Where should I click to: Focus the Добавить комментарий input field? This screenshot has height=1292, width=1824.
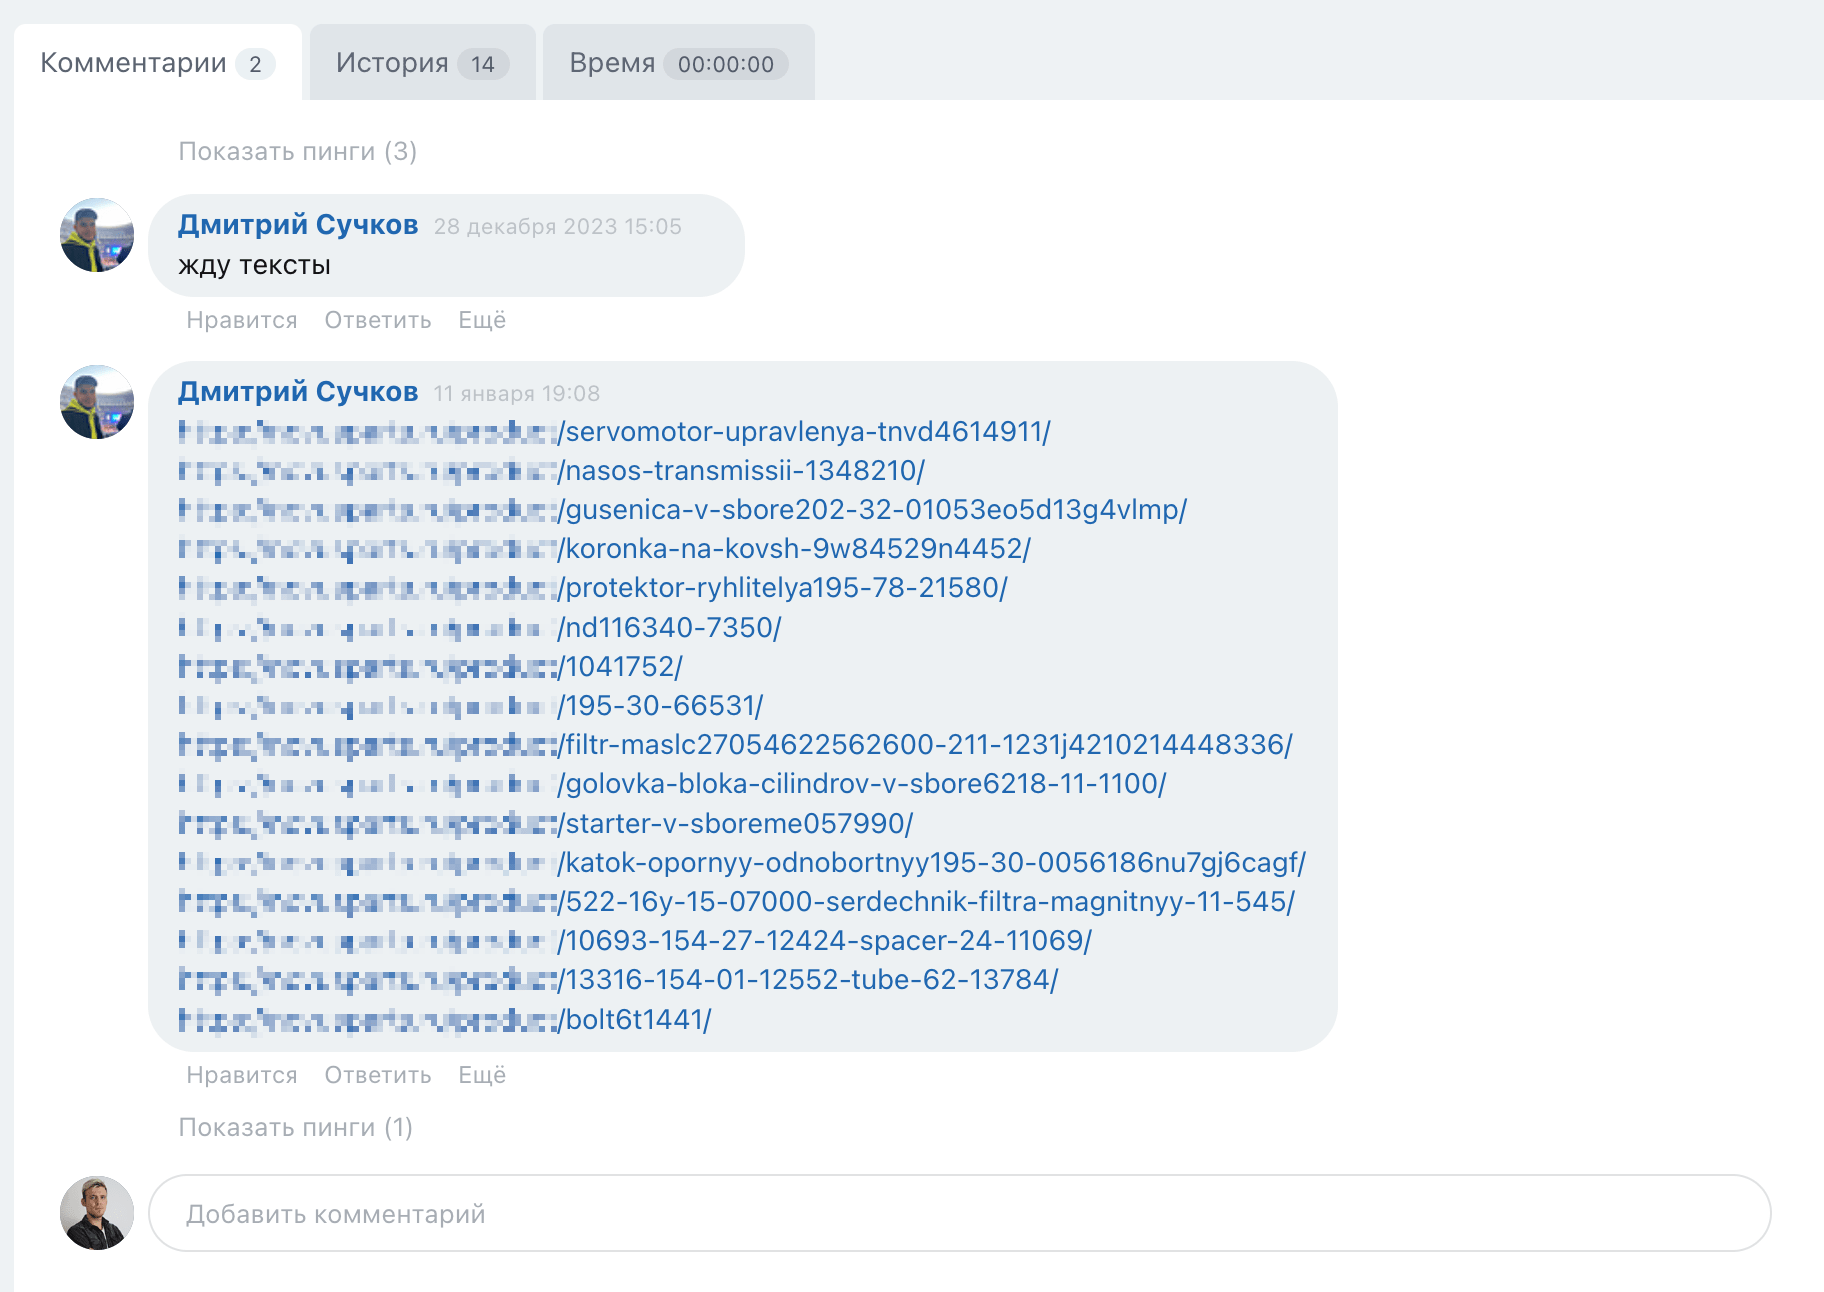click(958, 1213)
